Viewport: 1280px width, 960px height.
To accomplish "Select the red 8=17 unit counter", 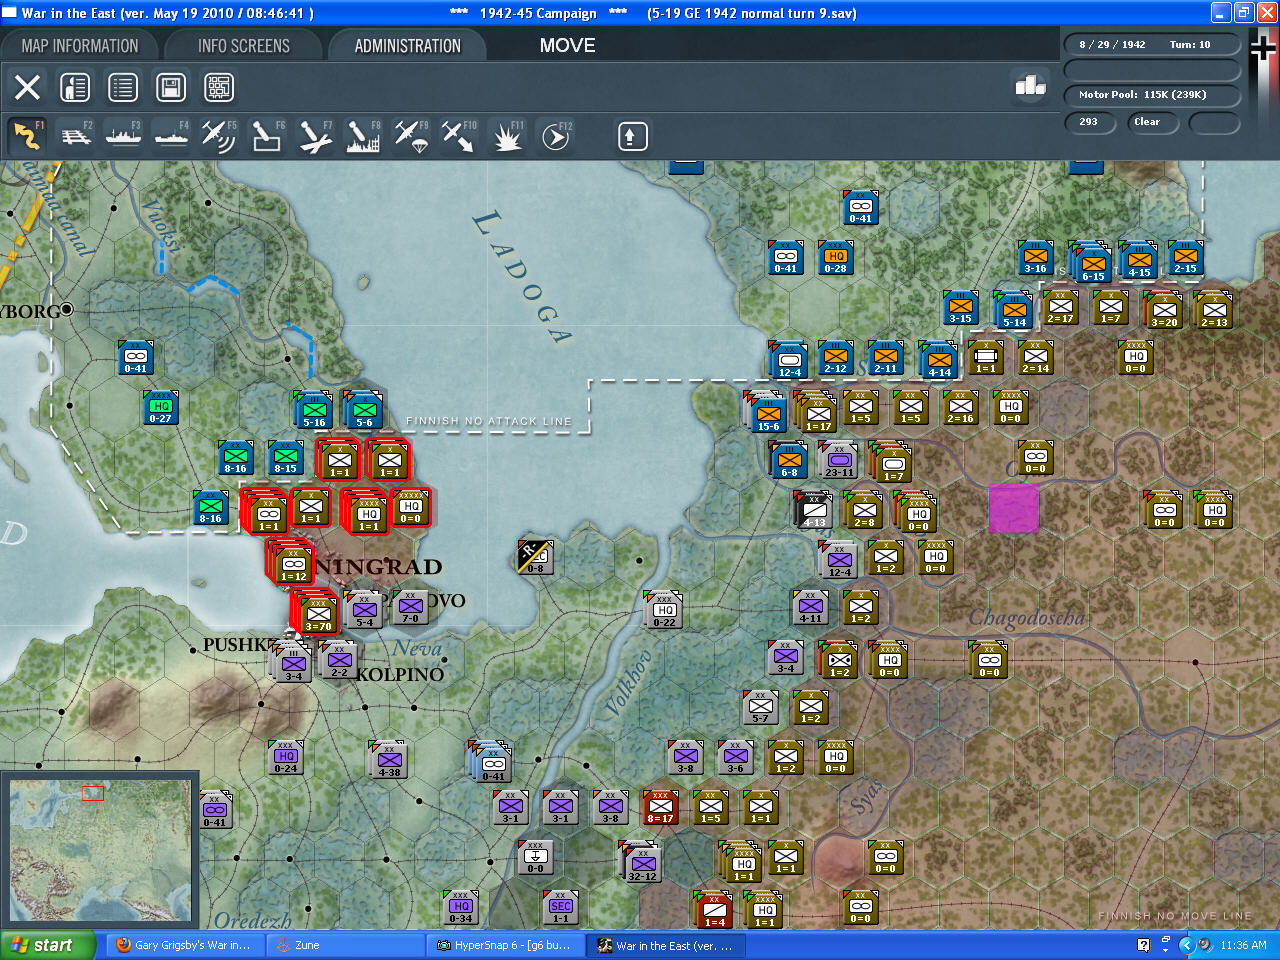I will tap(660, 807).
